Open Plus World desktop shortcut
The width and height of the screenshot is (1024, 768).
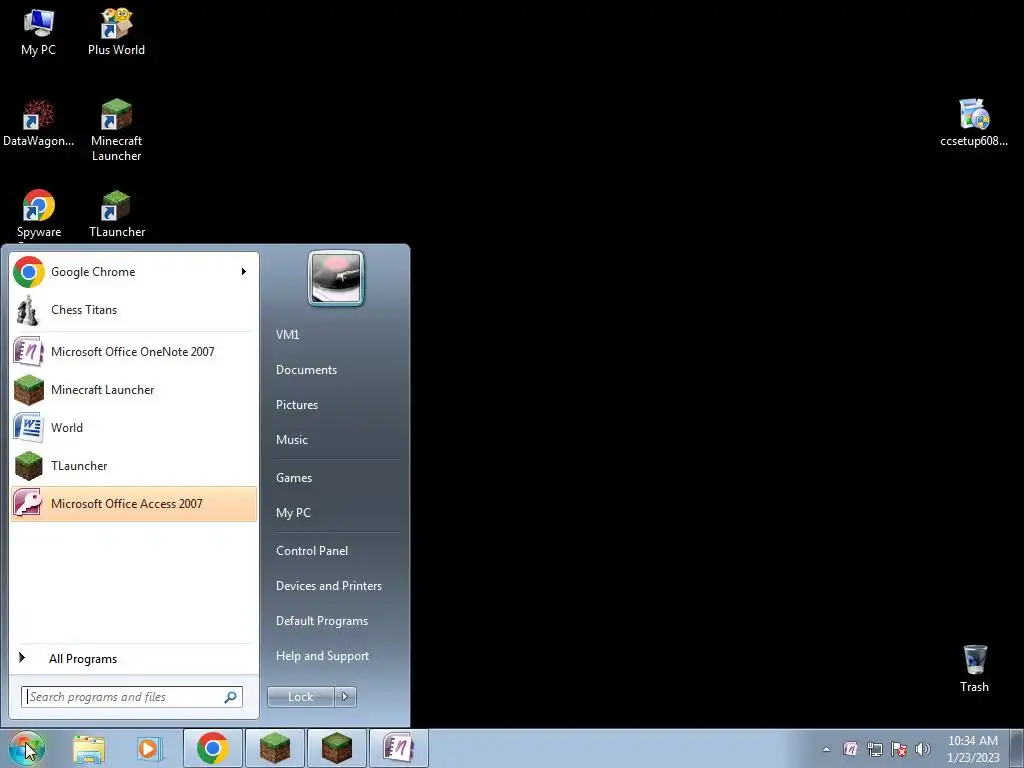[116, 33]
